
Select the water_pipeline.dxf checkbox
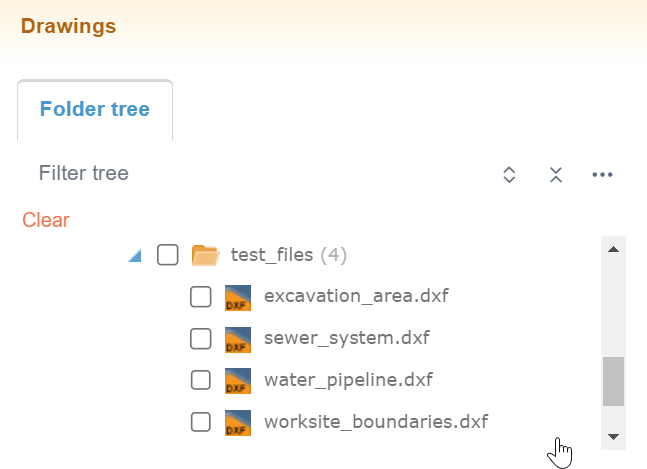coord(201,381)
